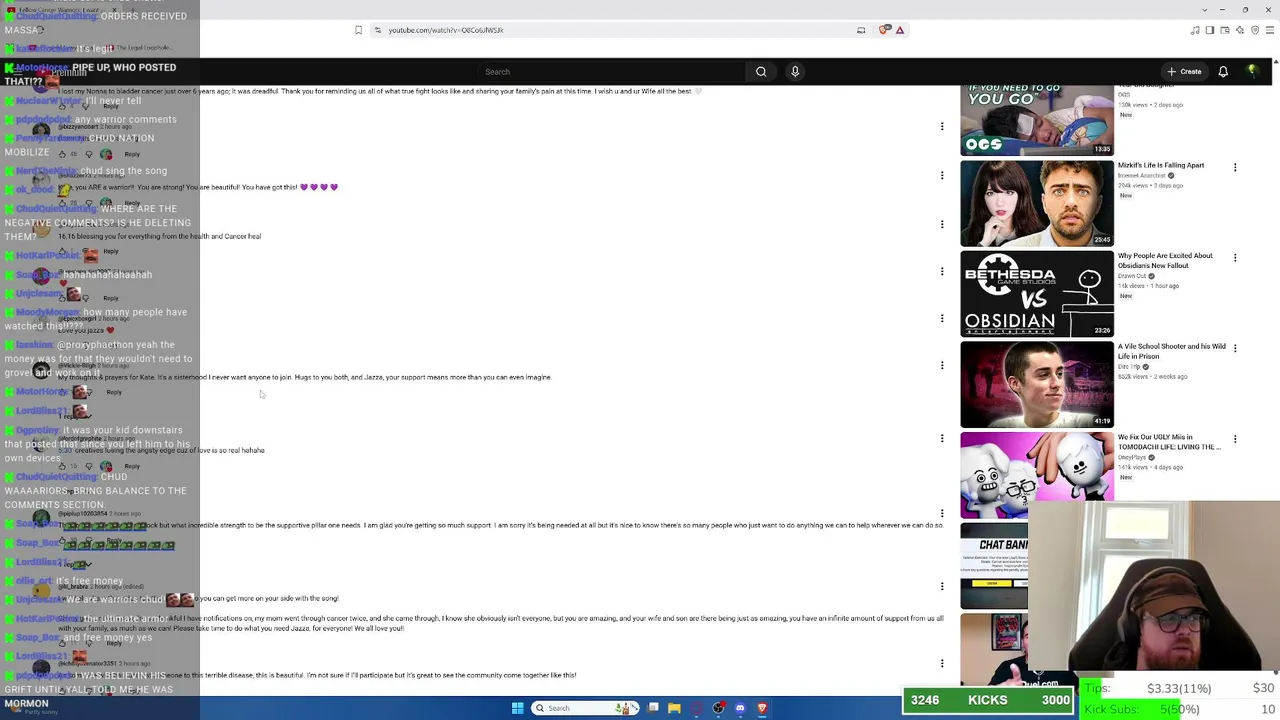Open options for the 'terrible disease, this is beautiful' comment

(x=942, y=662)
